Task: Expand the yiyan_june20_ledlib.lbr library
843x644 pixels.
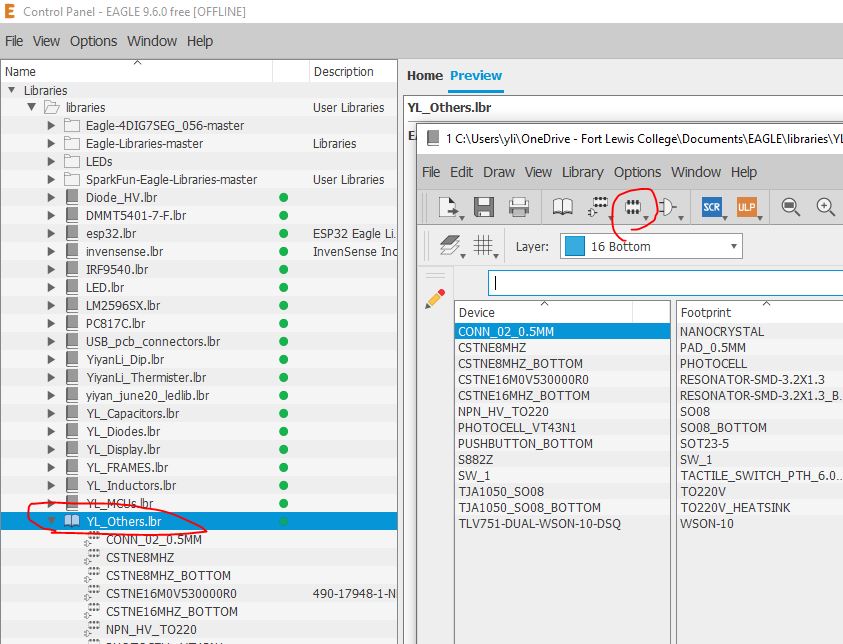Action: click(51, 395)
